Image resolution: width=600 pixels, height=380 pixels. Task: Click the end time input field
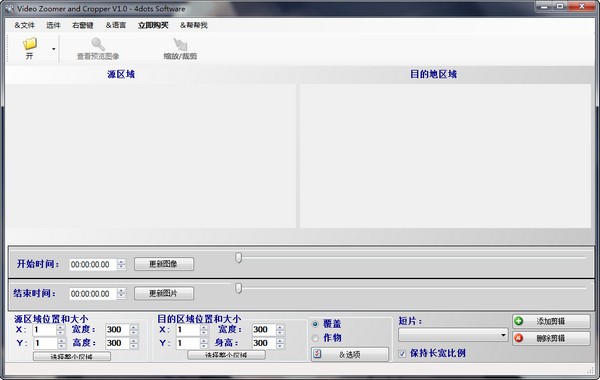(93, 294)
